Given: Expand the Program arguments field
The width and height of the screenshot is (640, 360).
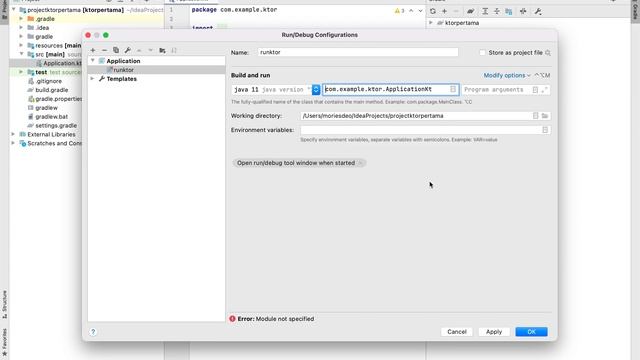Looking at the screenshot, I should coord(544,89).
